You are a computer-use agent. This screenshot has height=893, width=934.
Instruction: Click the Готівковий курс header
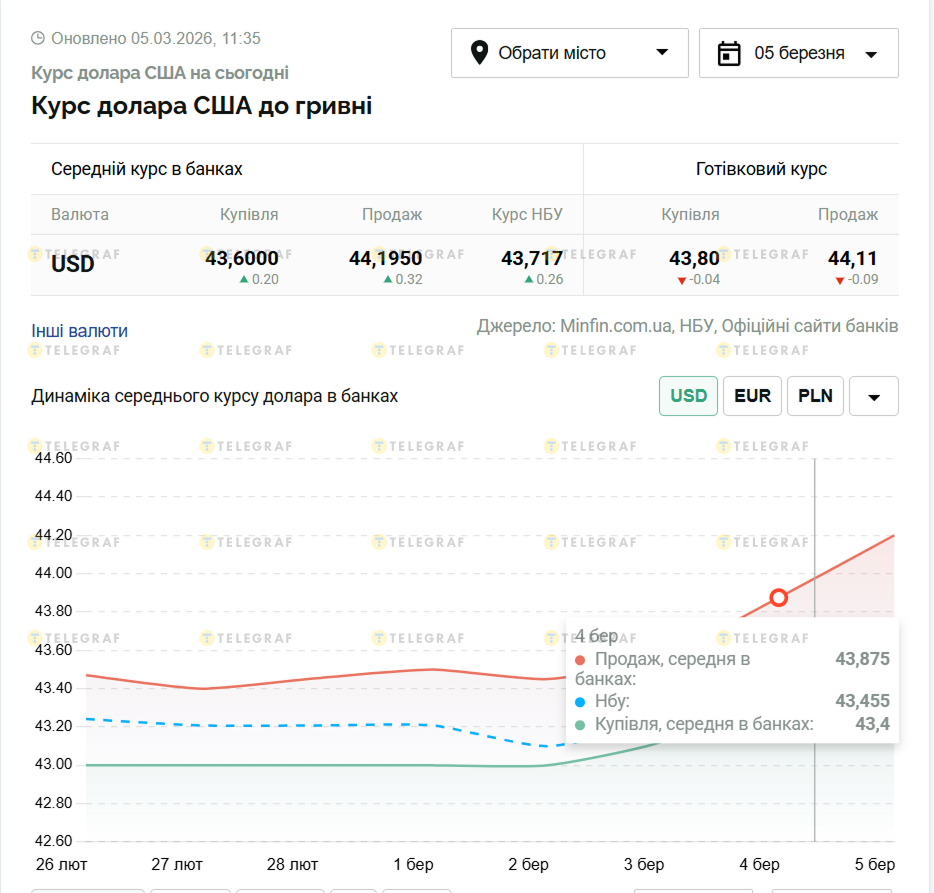(761, 169)
